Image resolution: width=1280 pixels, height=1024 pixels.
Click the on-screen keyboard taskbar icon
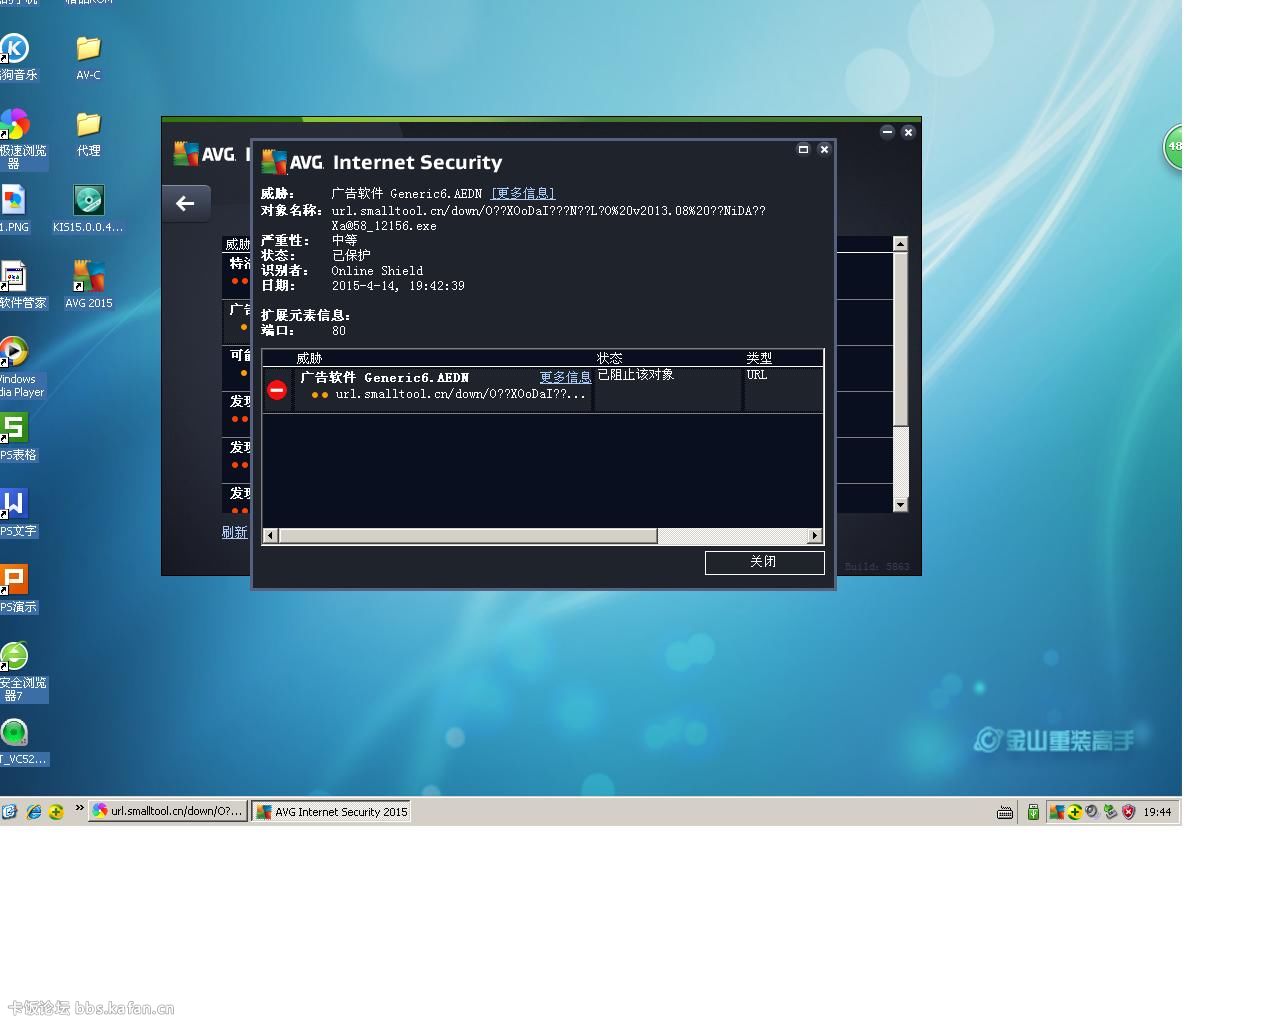[1005, 812]
